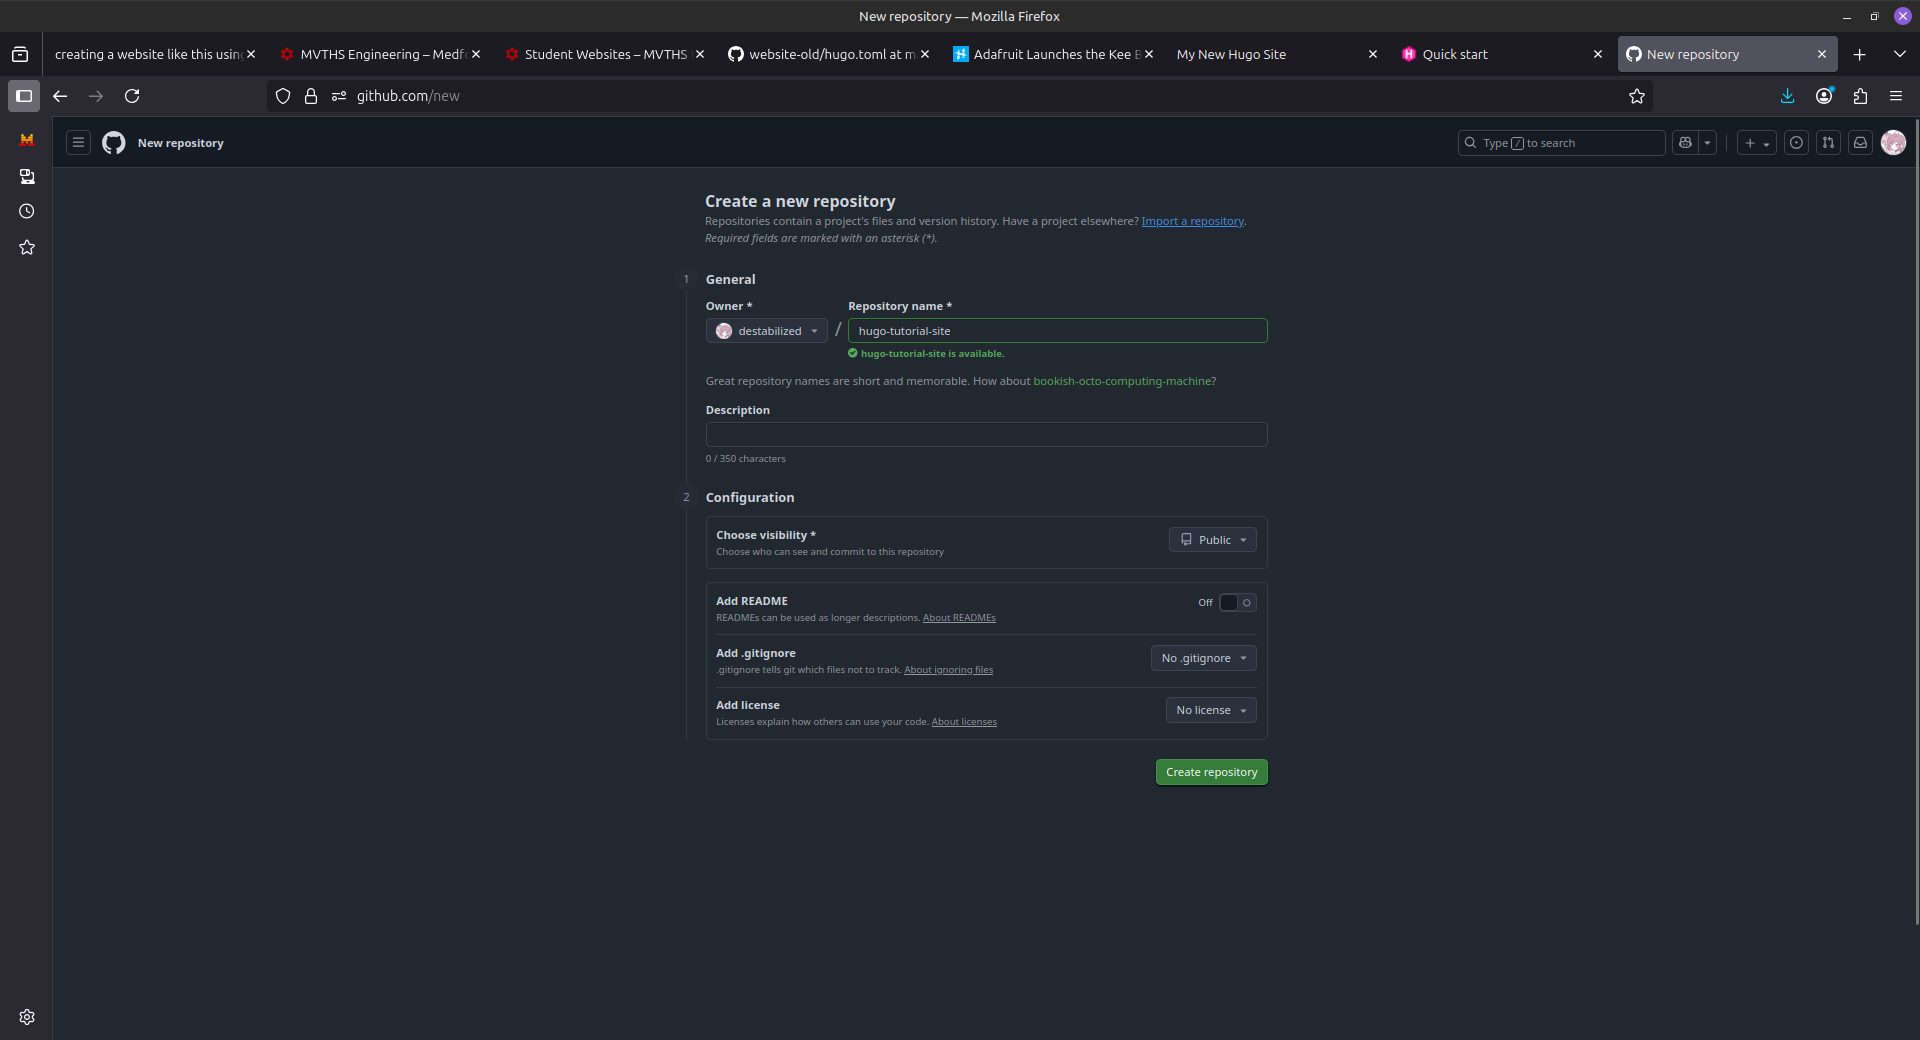The image size is (1920, 1040).
Task: Open the GitHub Copilot icon
Action: (1686, 143)
